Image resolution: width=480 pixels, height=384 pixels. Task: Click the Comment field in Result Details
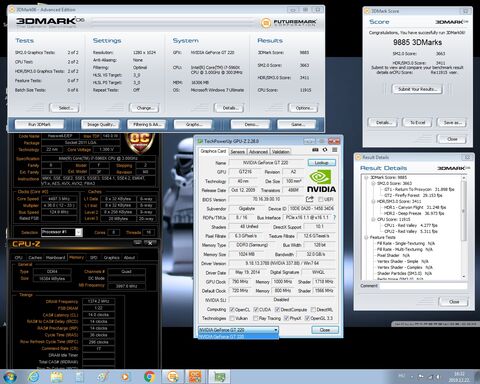coord(423,286)
